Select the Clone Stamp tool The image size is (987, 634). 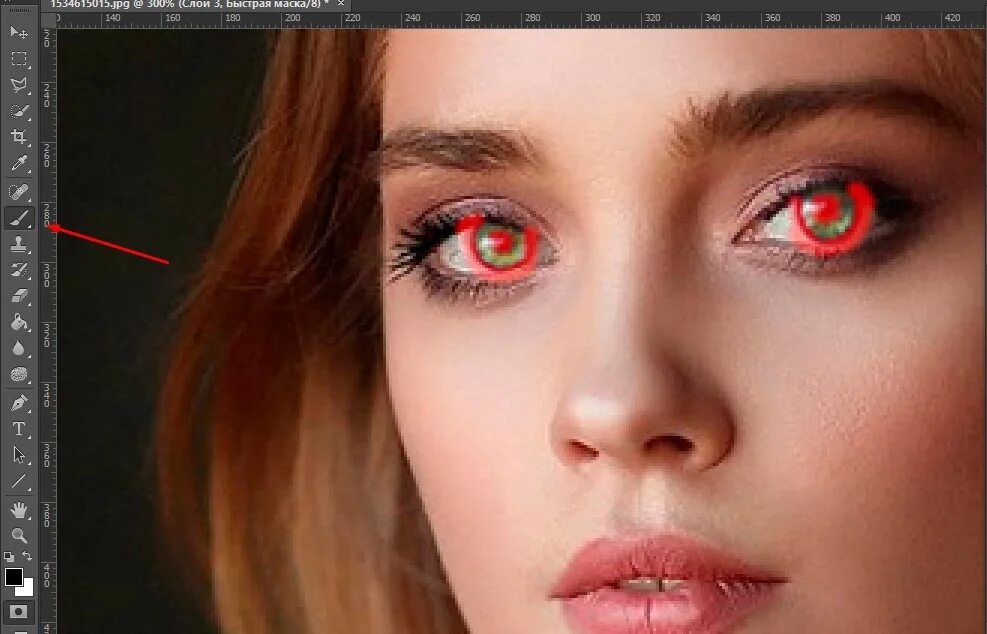click(x=19, y=244)
